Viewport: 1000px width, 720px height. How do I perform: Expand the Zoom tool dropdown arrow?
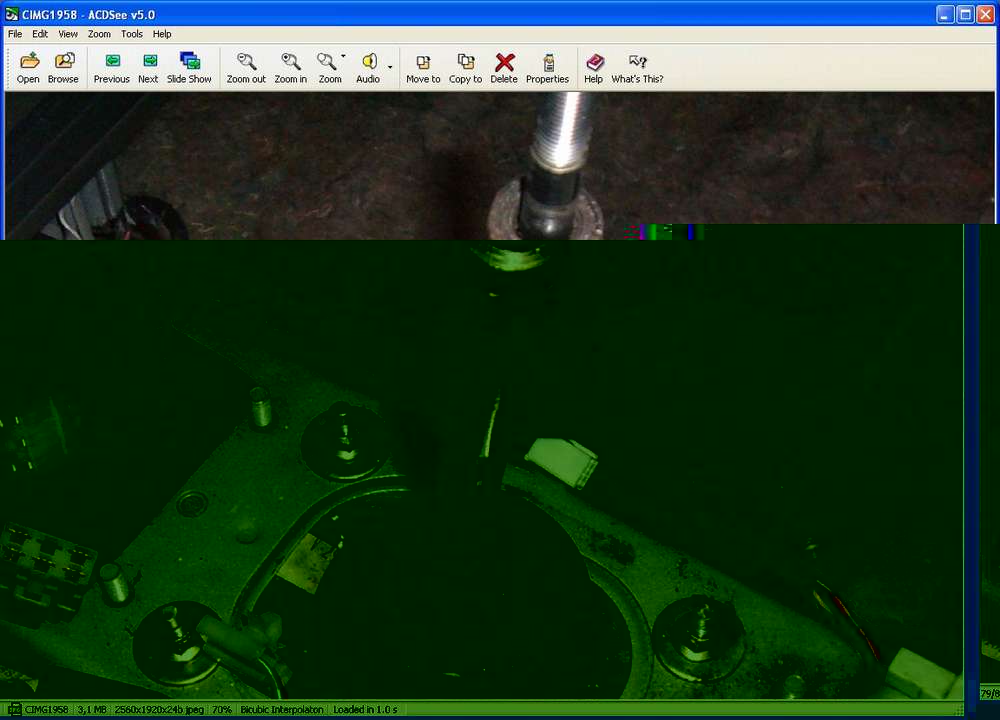pyautogui.click(x=344, y=56)
